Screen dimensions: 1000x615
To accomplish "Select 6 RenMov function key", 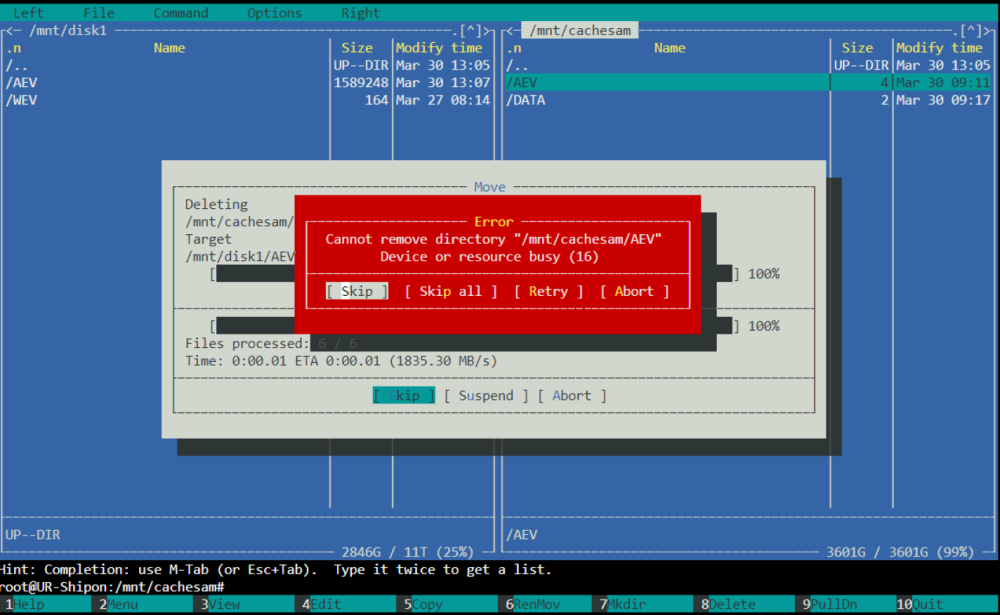I will 549,604.
